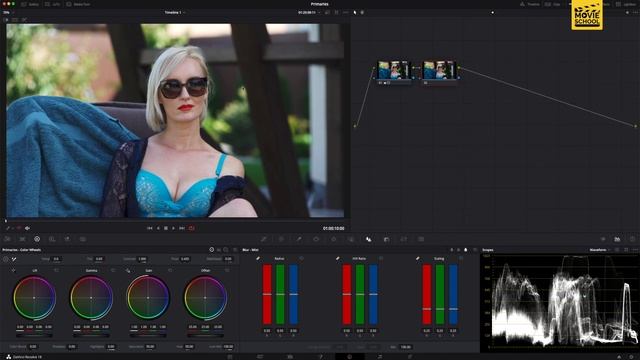The height and width of the screenshot is (360, 640).
Task: Pick white point beside Gain wheel
Action: coord(128,270)
